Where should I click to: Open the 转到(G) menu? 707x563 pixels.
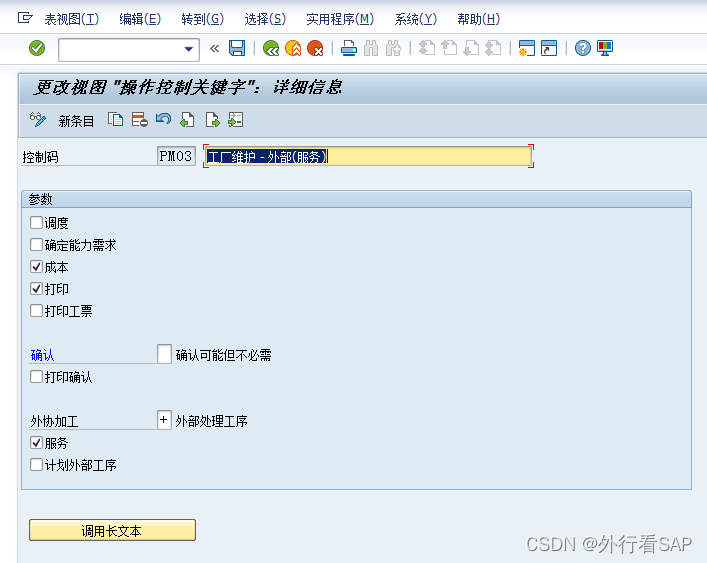pos(202,19)
